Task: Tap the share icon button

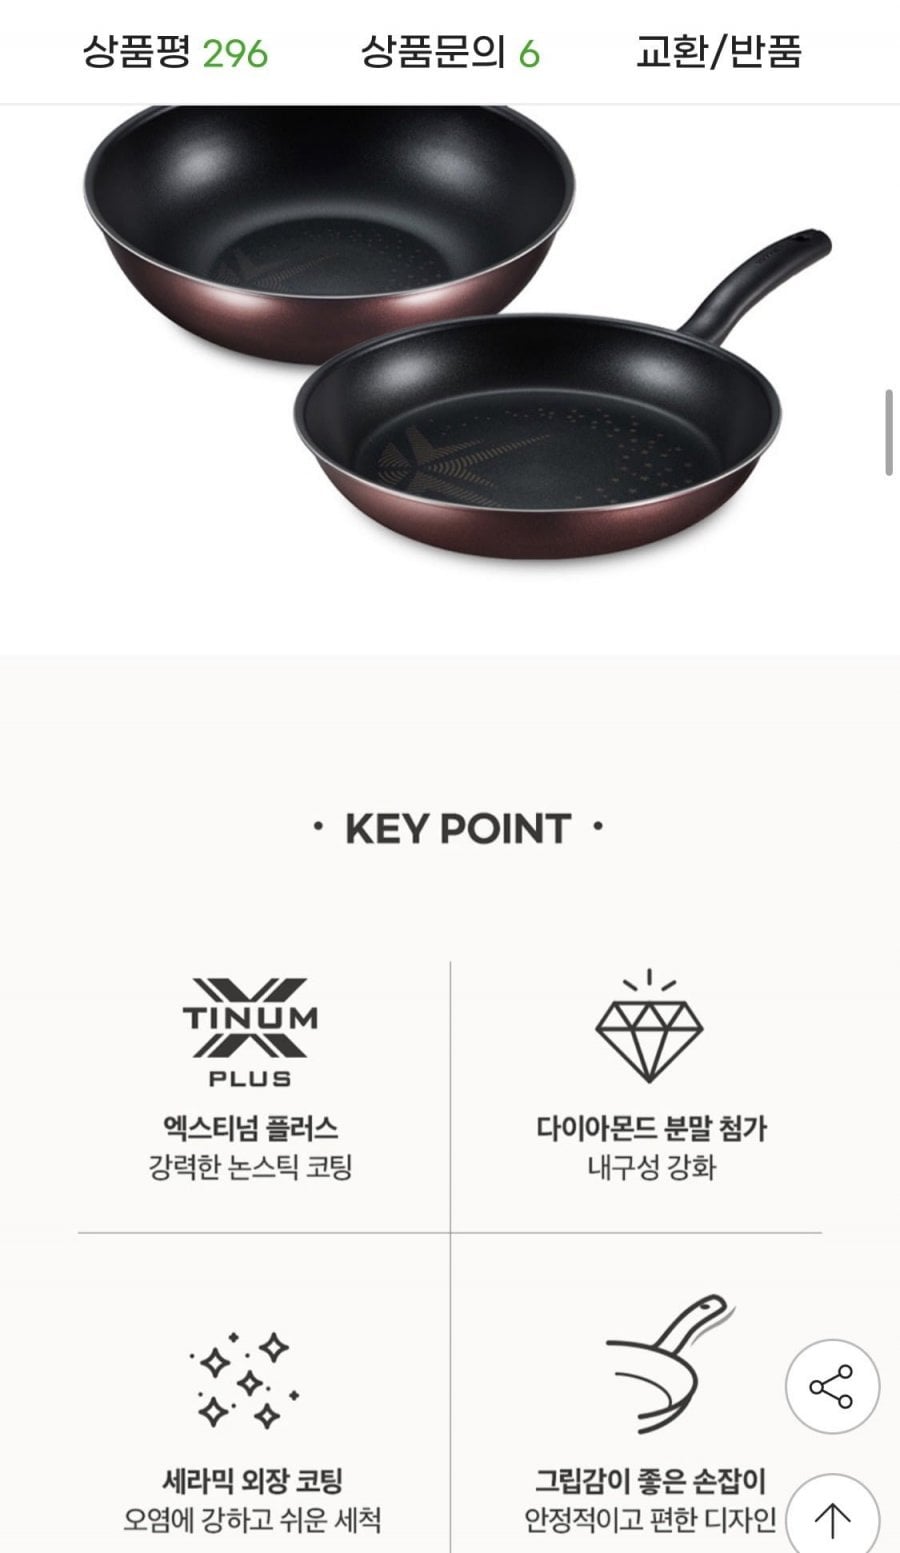Action: (832, 1387)
